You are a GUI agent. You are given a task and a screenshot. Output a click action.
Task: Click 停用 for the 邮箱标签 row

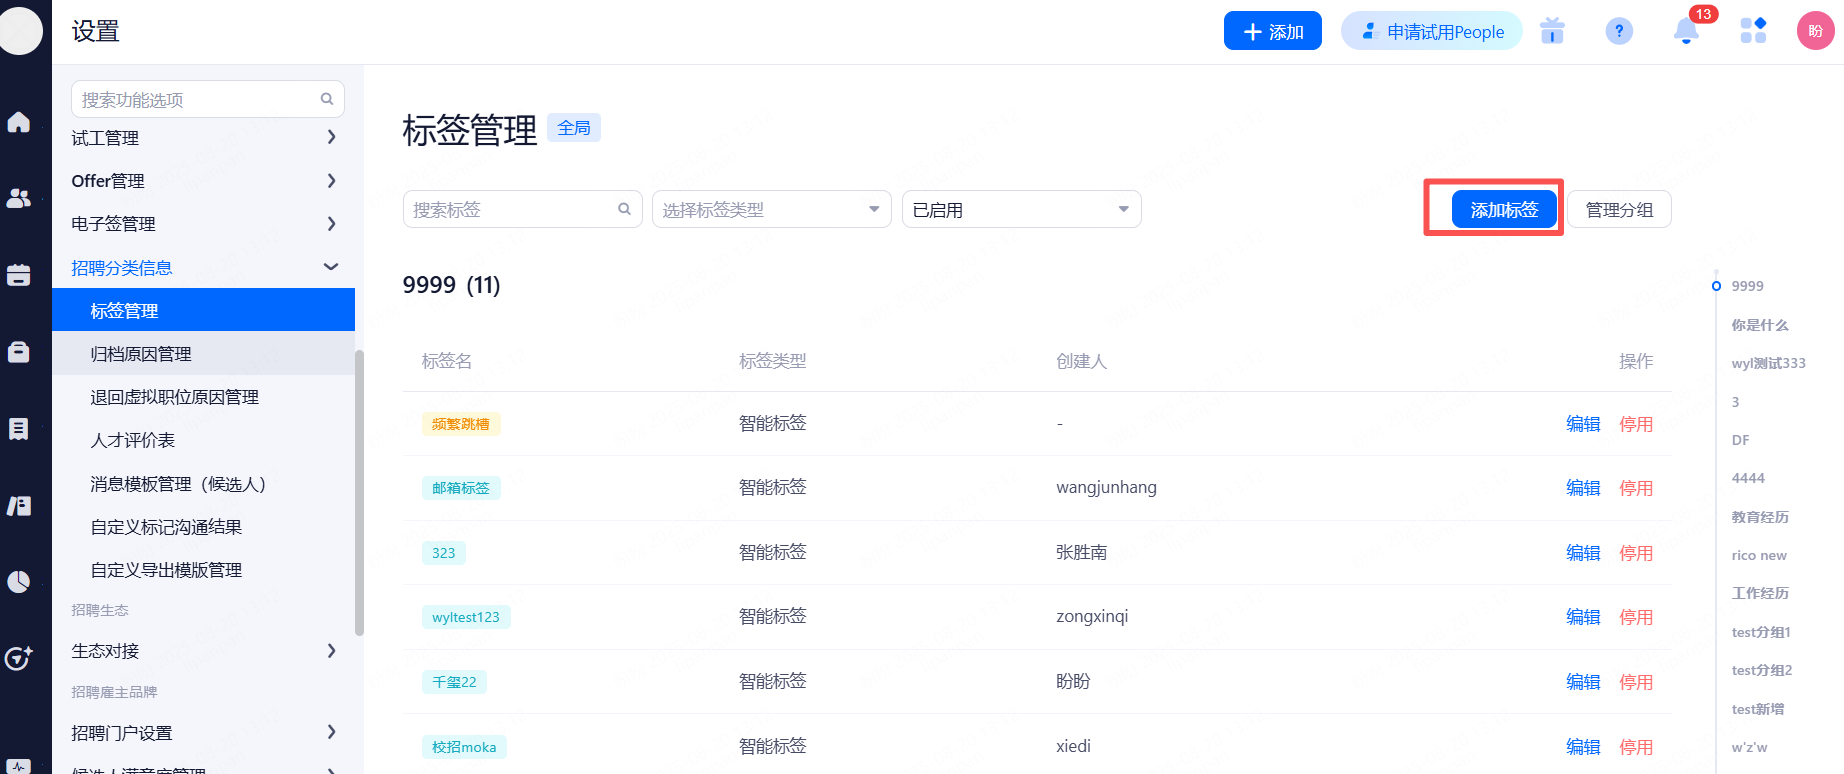click(x=1635, y=488)
